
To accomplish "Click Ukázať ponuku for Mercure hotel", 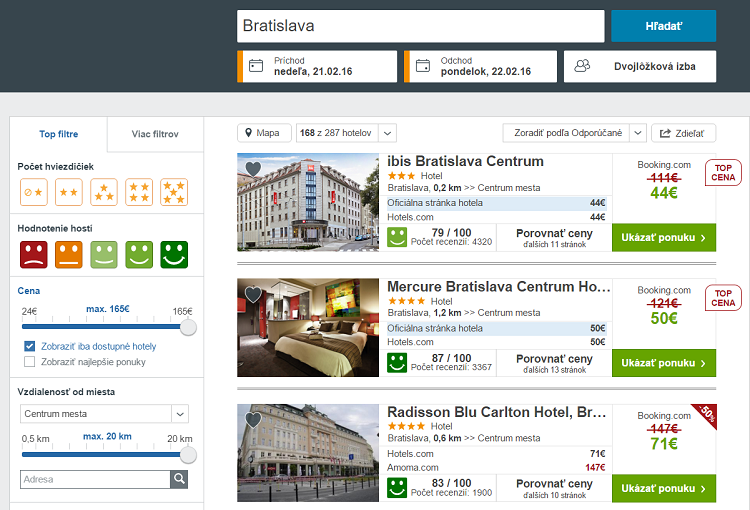I will (664, 363).
